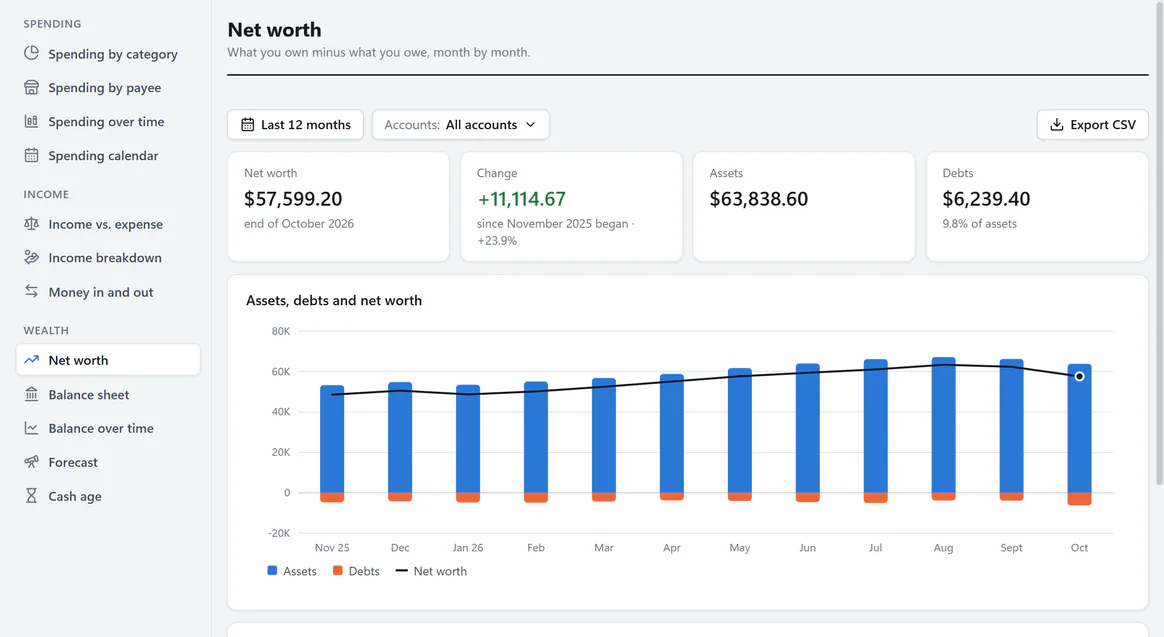Click the scales icon beside Income vs. expense
The image size is (1164, 637).
pyautogui.click(x=31, y=223)
